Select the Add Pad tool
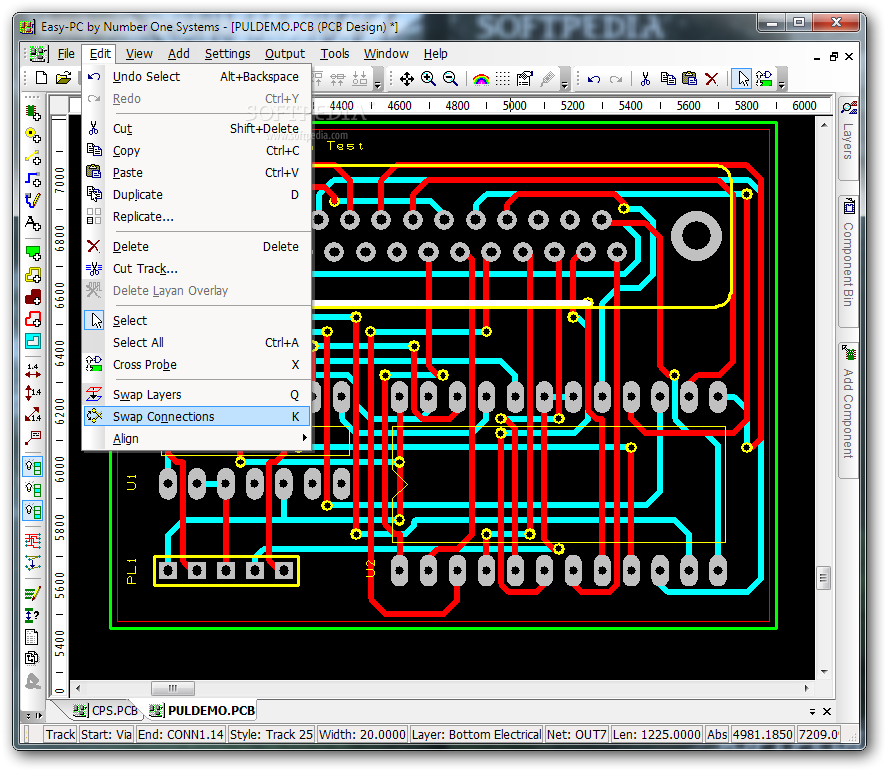The image size is (887, 771). coord(33,135)
